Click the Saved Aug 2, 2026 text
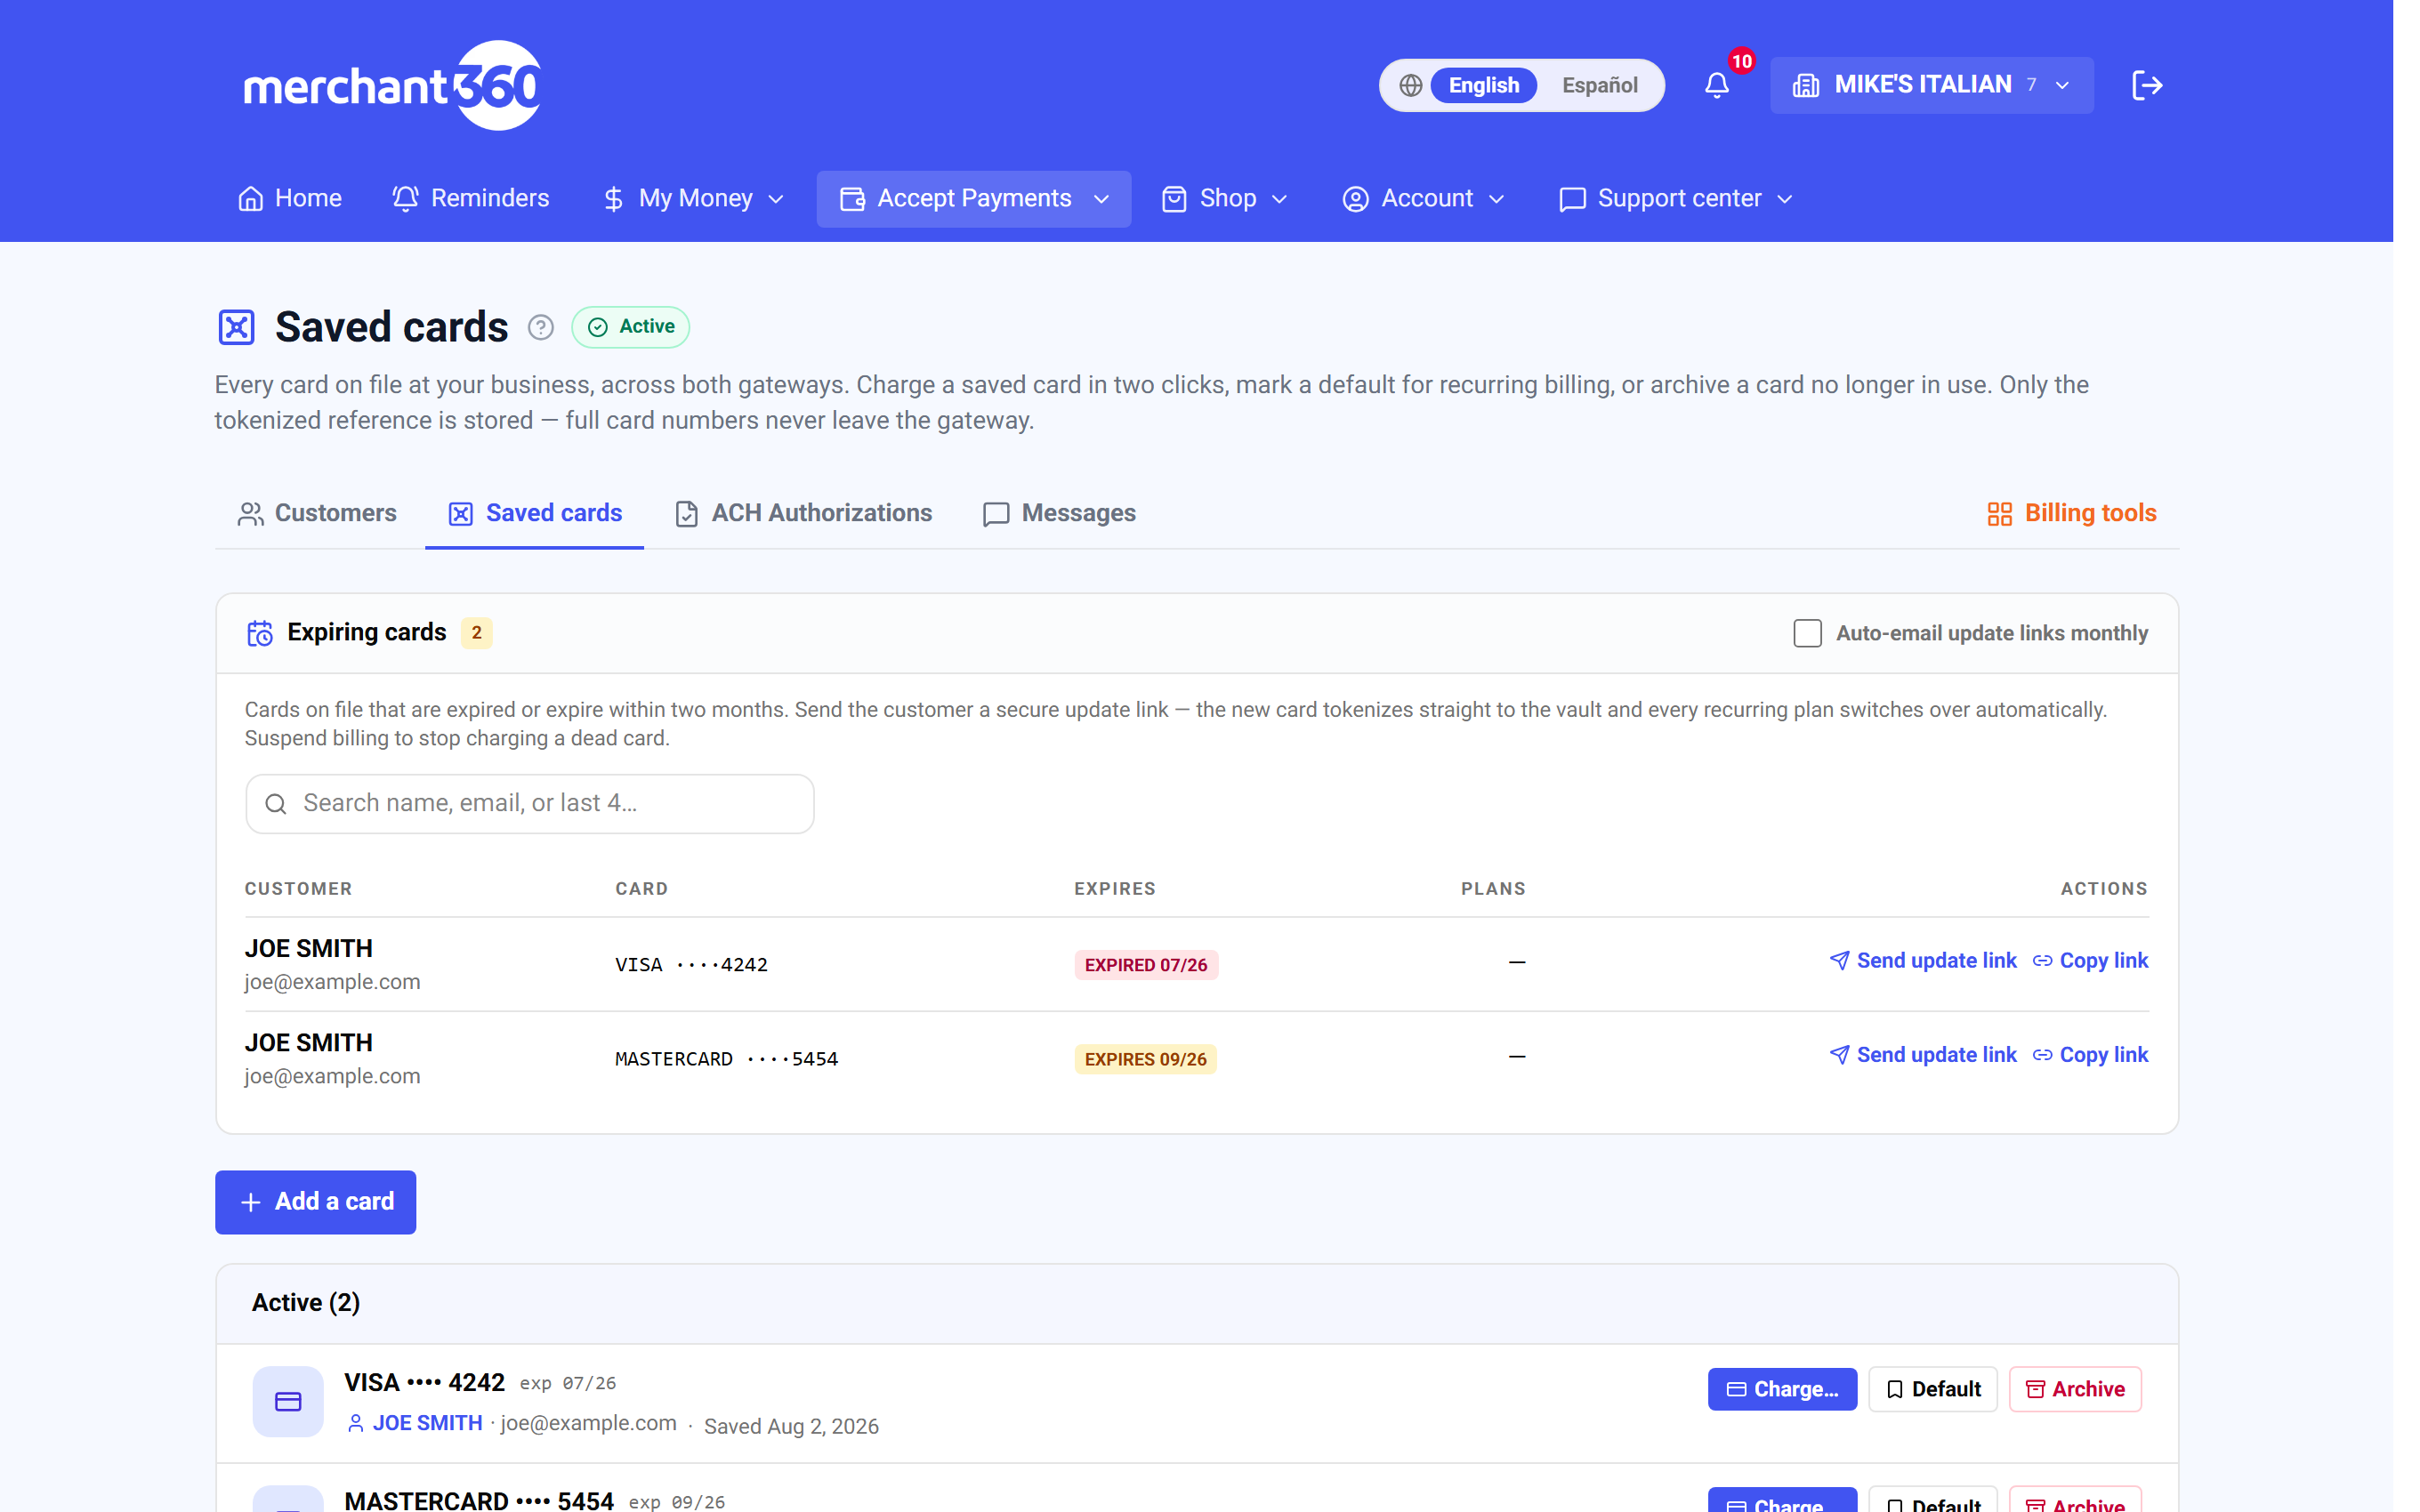The width and height of the screenshot is (2420, 1512). 791,1426
